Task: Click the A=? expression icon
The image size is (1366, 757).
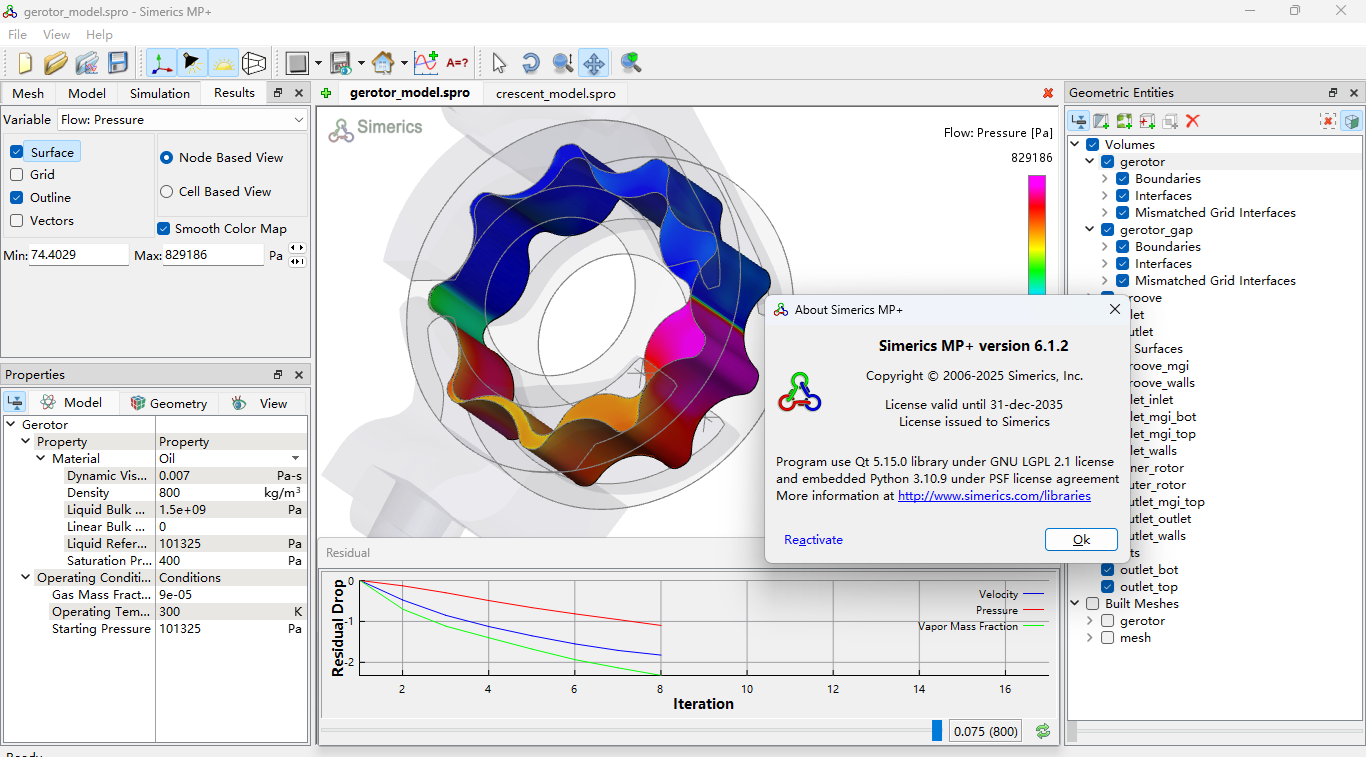Action: coord(457,63)
